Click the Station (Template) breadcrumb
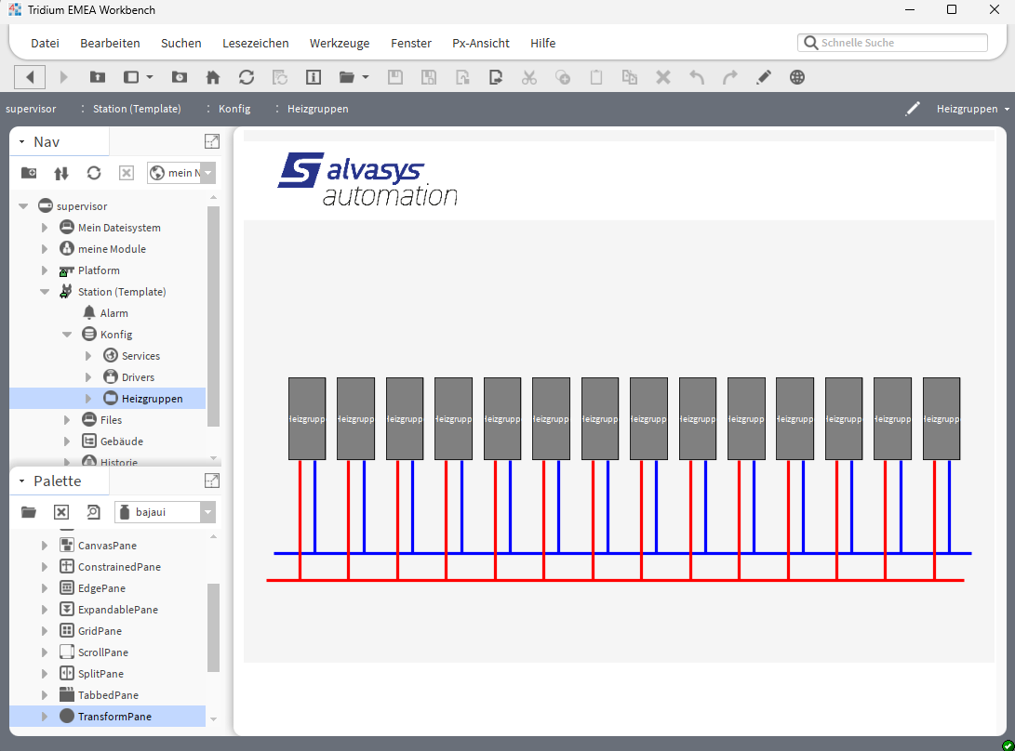 click(137, 109)
